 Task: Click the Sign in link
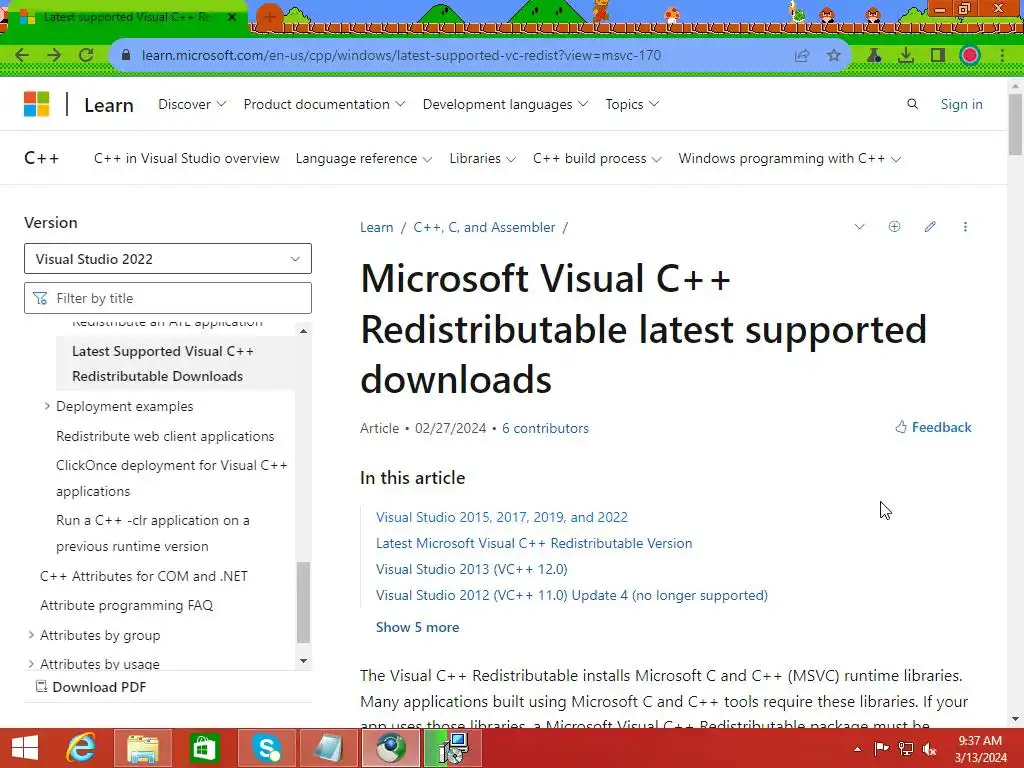point(961,104)
